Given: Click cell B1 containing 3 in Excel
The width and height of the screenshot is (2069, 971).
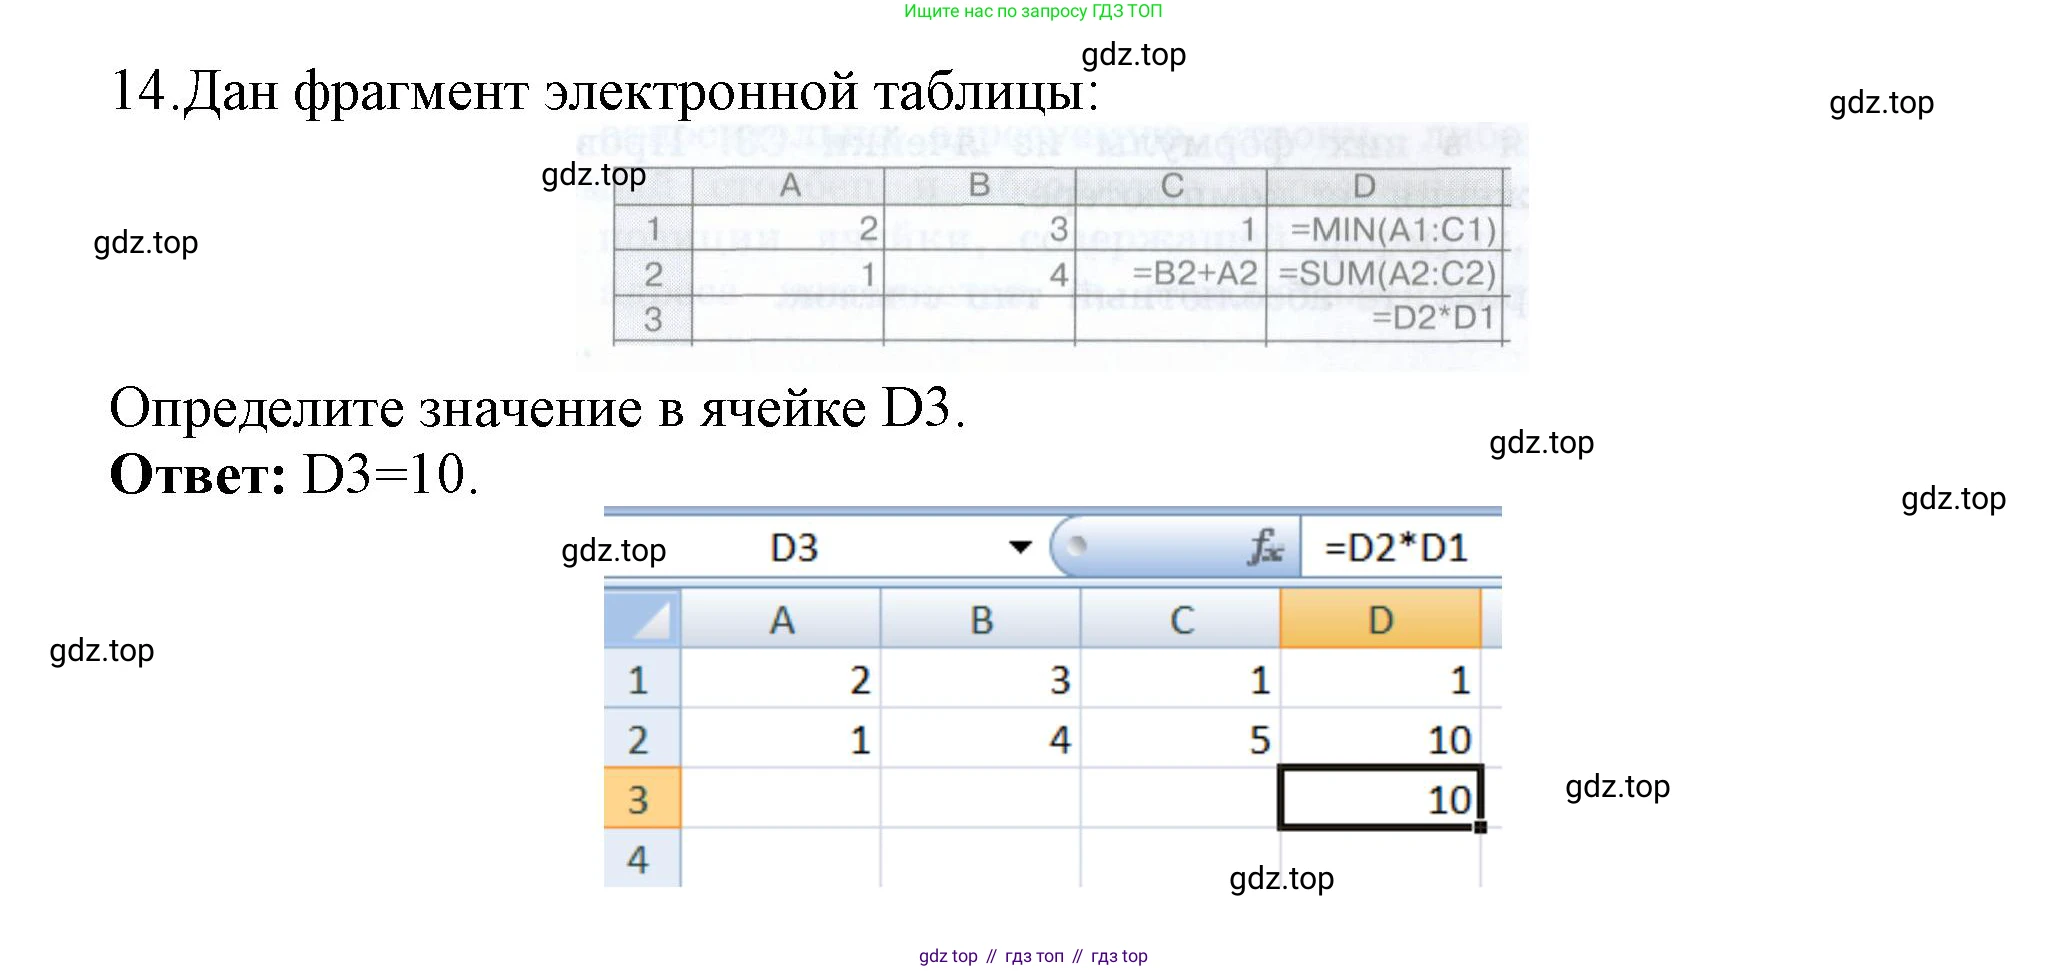Looking at the screenshot, I should pos(981,679).
